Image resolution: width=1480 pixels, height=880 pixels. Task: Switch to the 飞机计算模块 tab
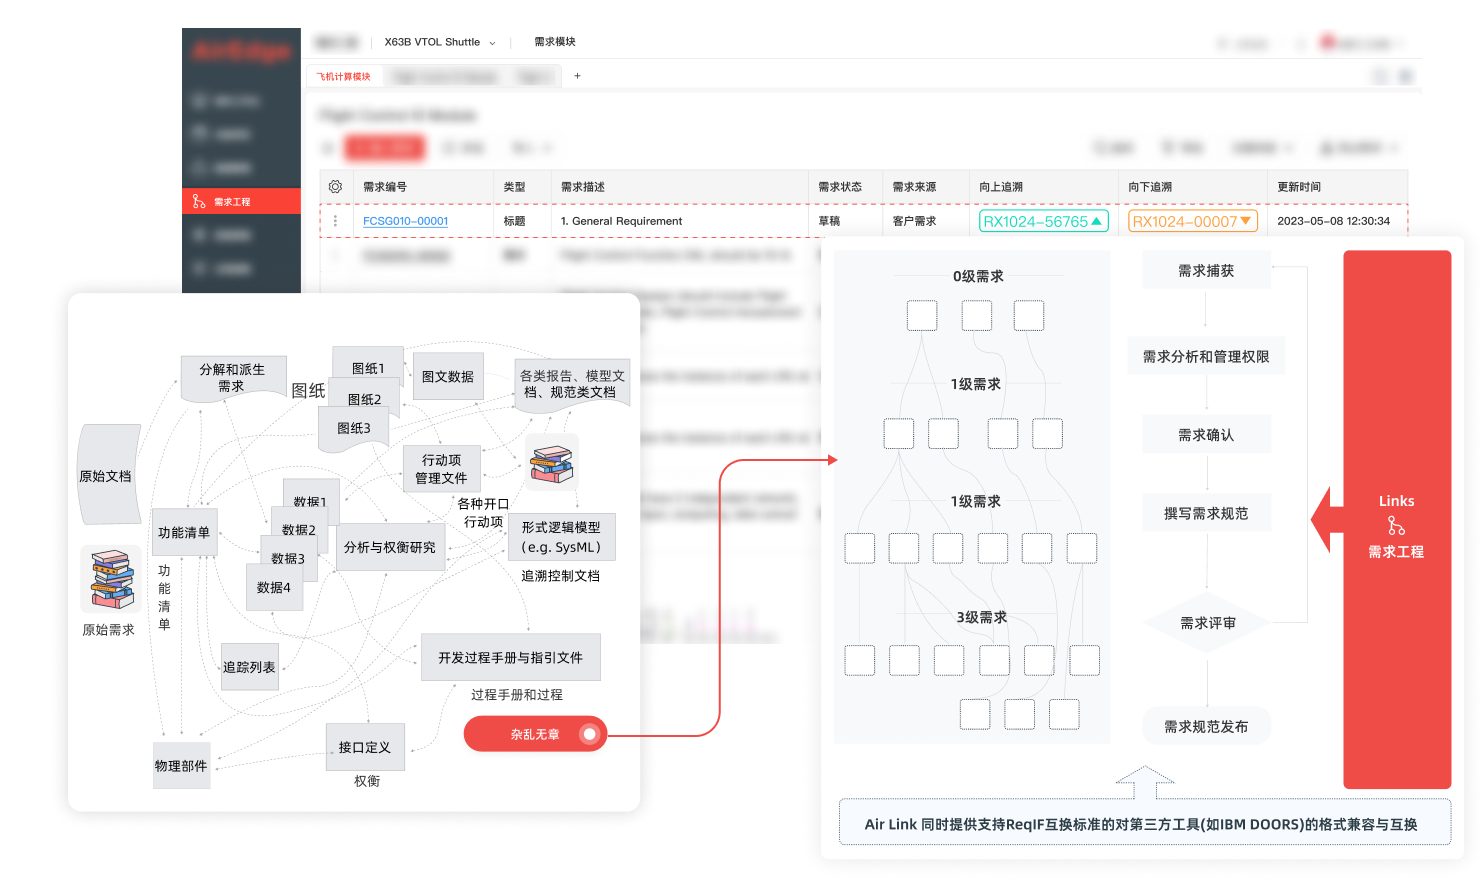(343, 76)
